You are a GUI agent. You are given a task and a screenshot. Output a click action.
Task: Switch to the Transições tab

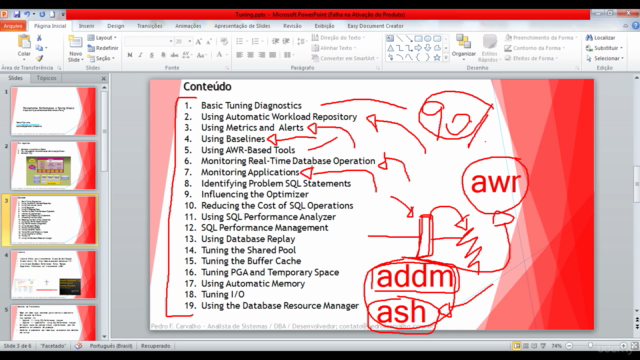coord(150,26)
